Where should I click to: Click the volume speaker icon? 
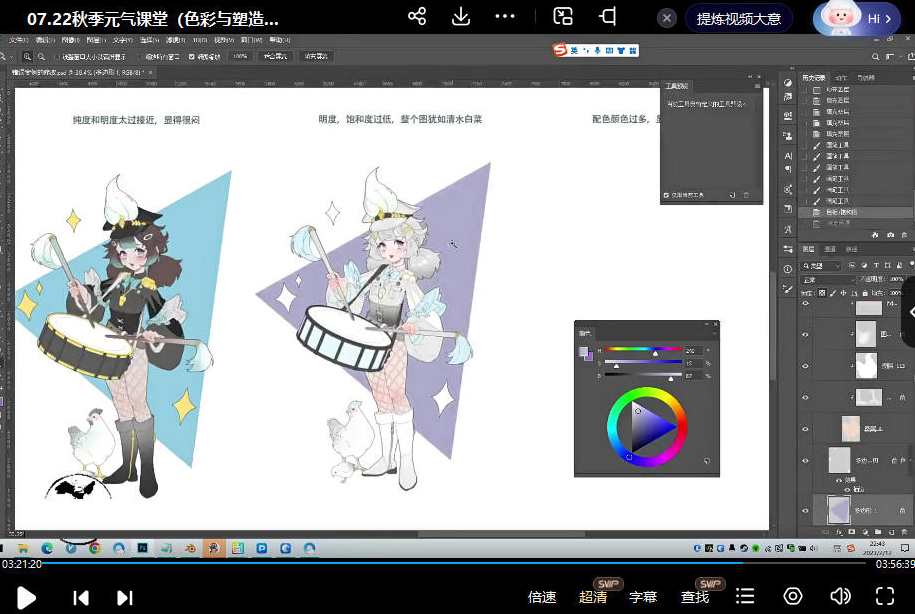pyautogui.click(x=840, y=596)
